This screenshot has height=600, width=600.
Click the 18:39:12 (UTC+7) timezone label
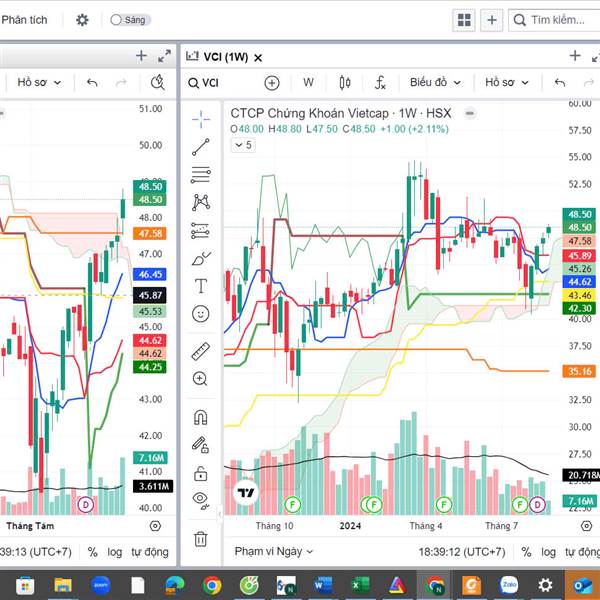462,552
